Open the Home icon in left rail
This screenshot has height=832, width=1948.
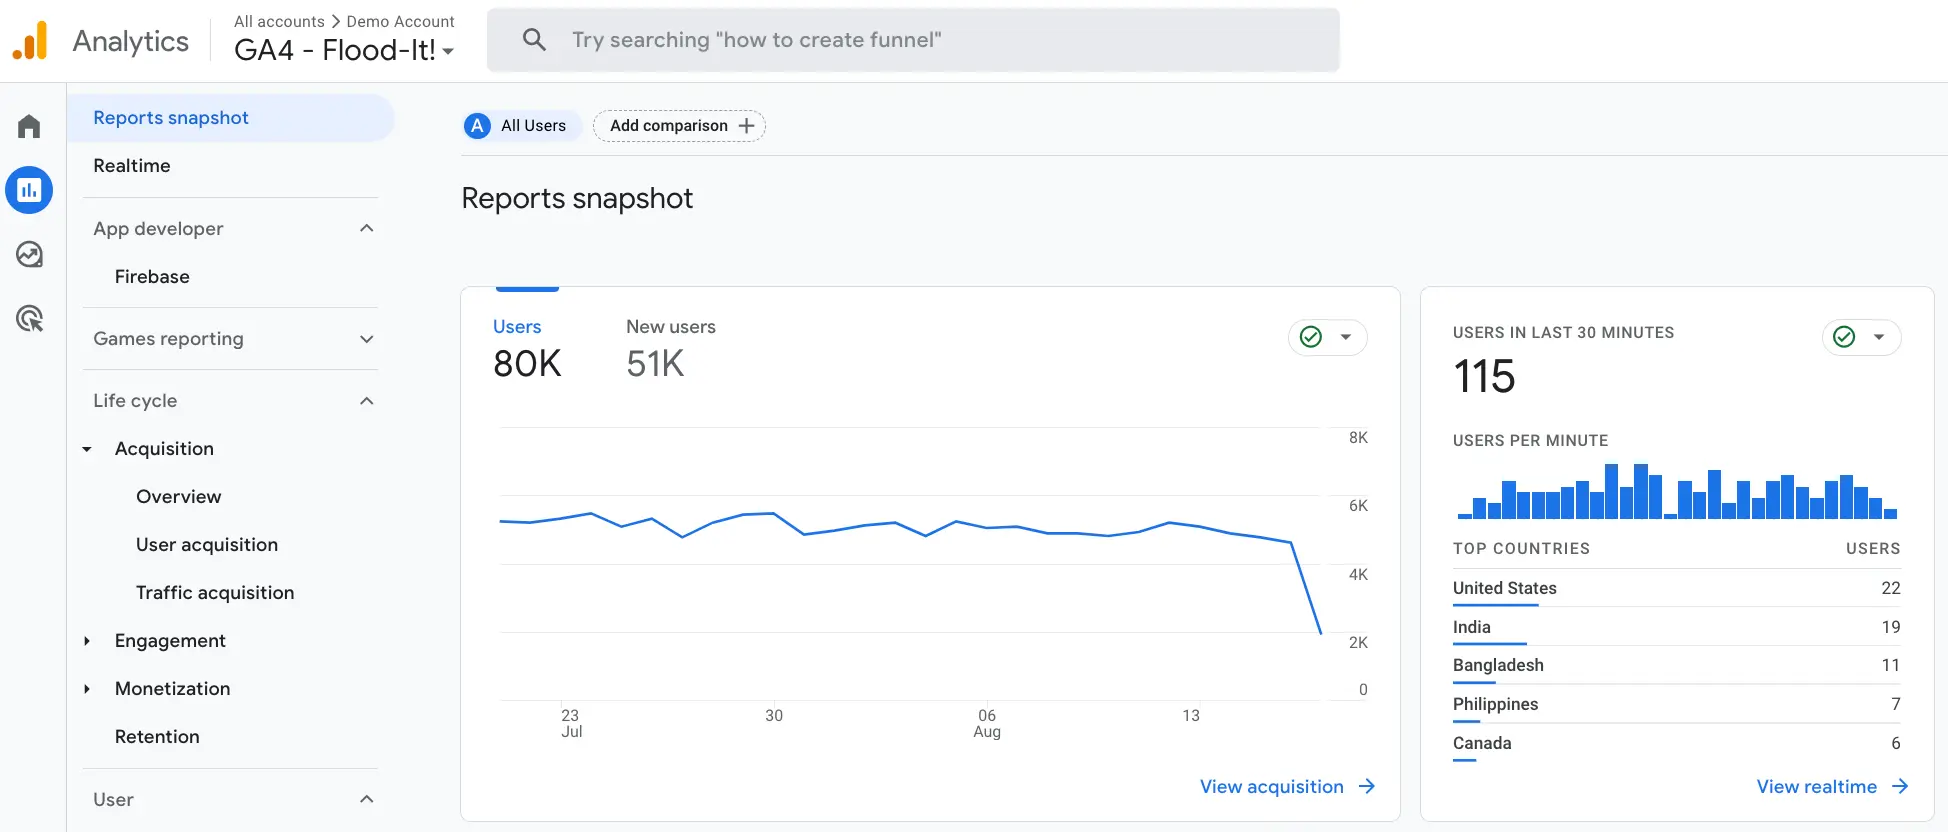pos(28,125)
